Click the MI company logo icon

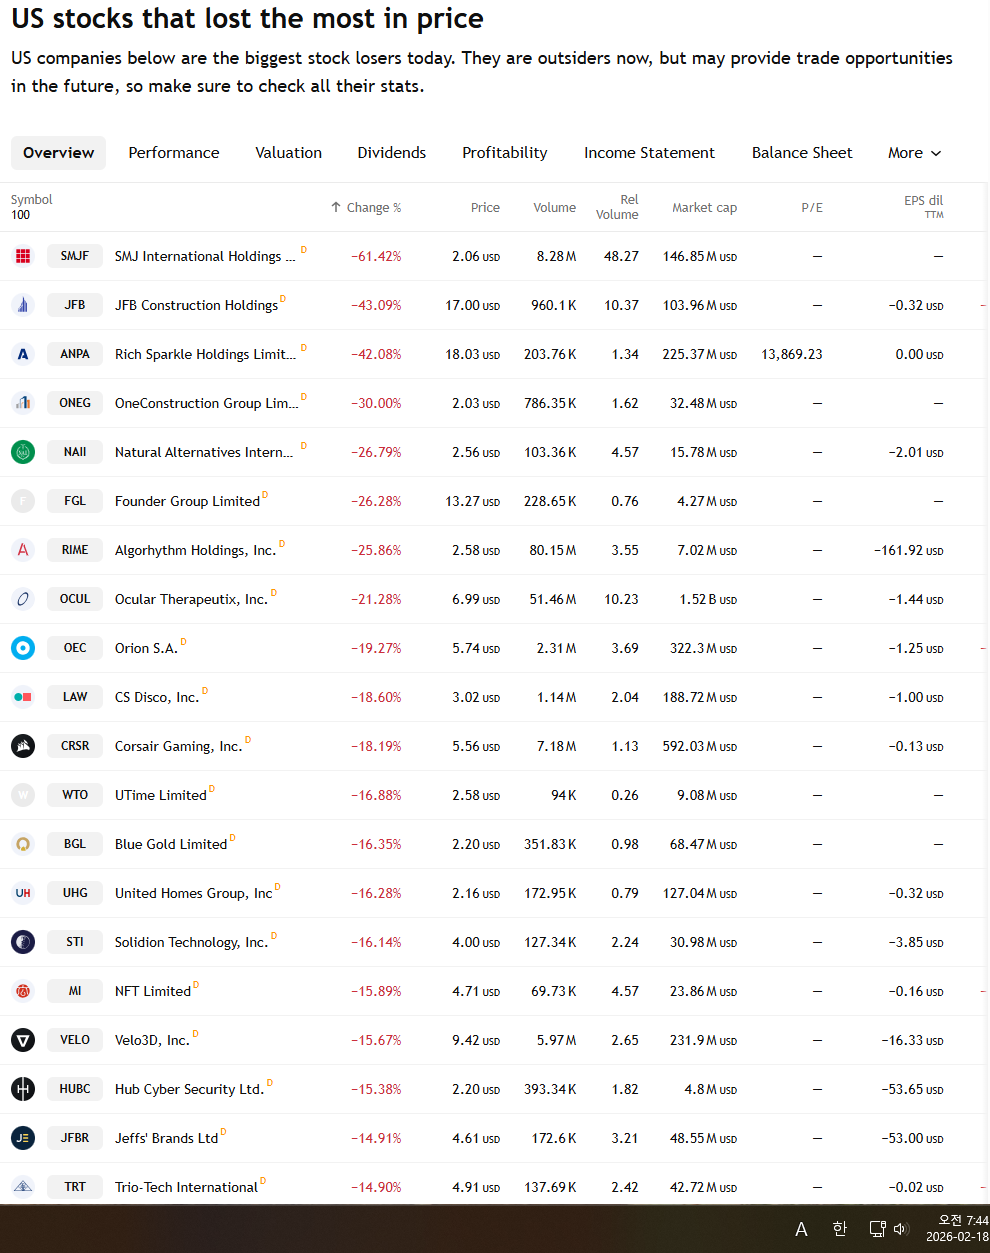click(x=23, y=991)
